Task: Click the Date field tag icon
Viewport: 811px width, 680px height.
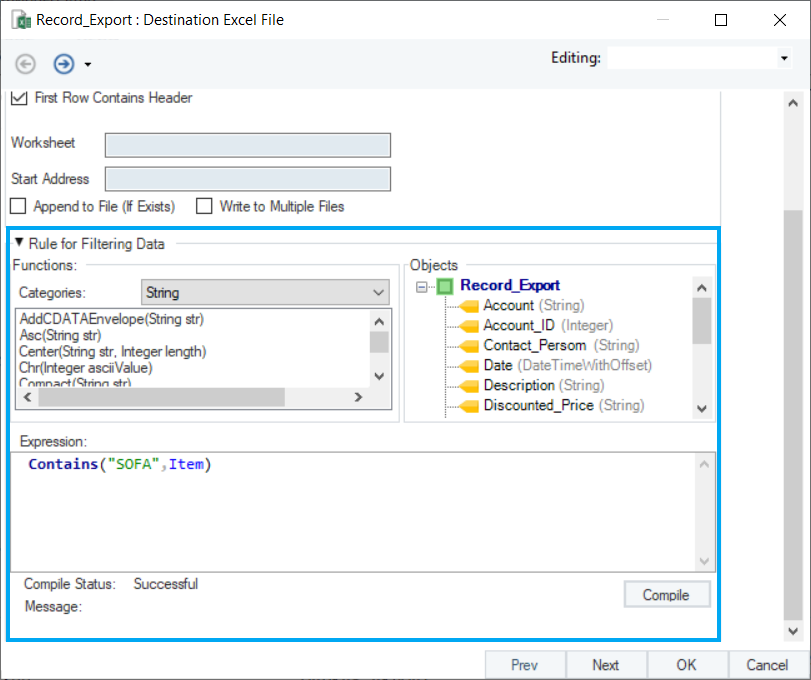Action: (x=469, y=366)
